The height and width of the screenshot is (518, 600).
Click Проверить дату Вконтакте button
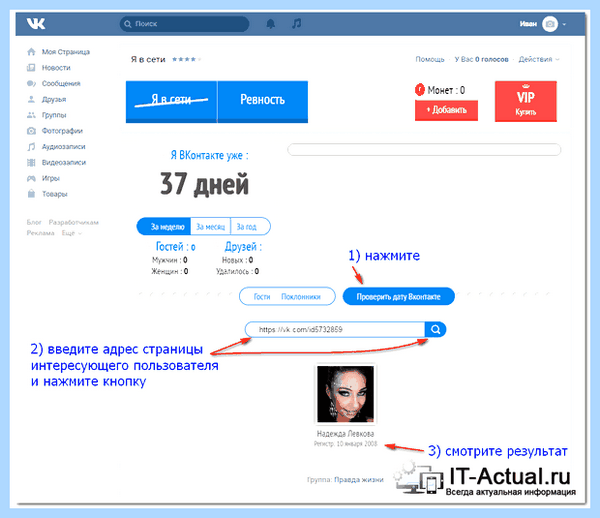[398, 296]
